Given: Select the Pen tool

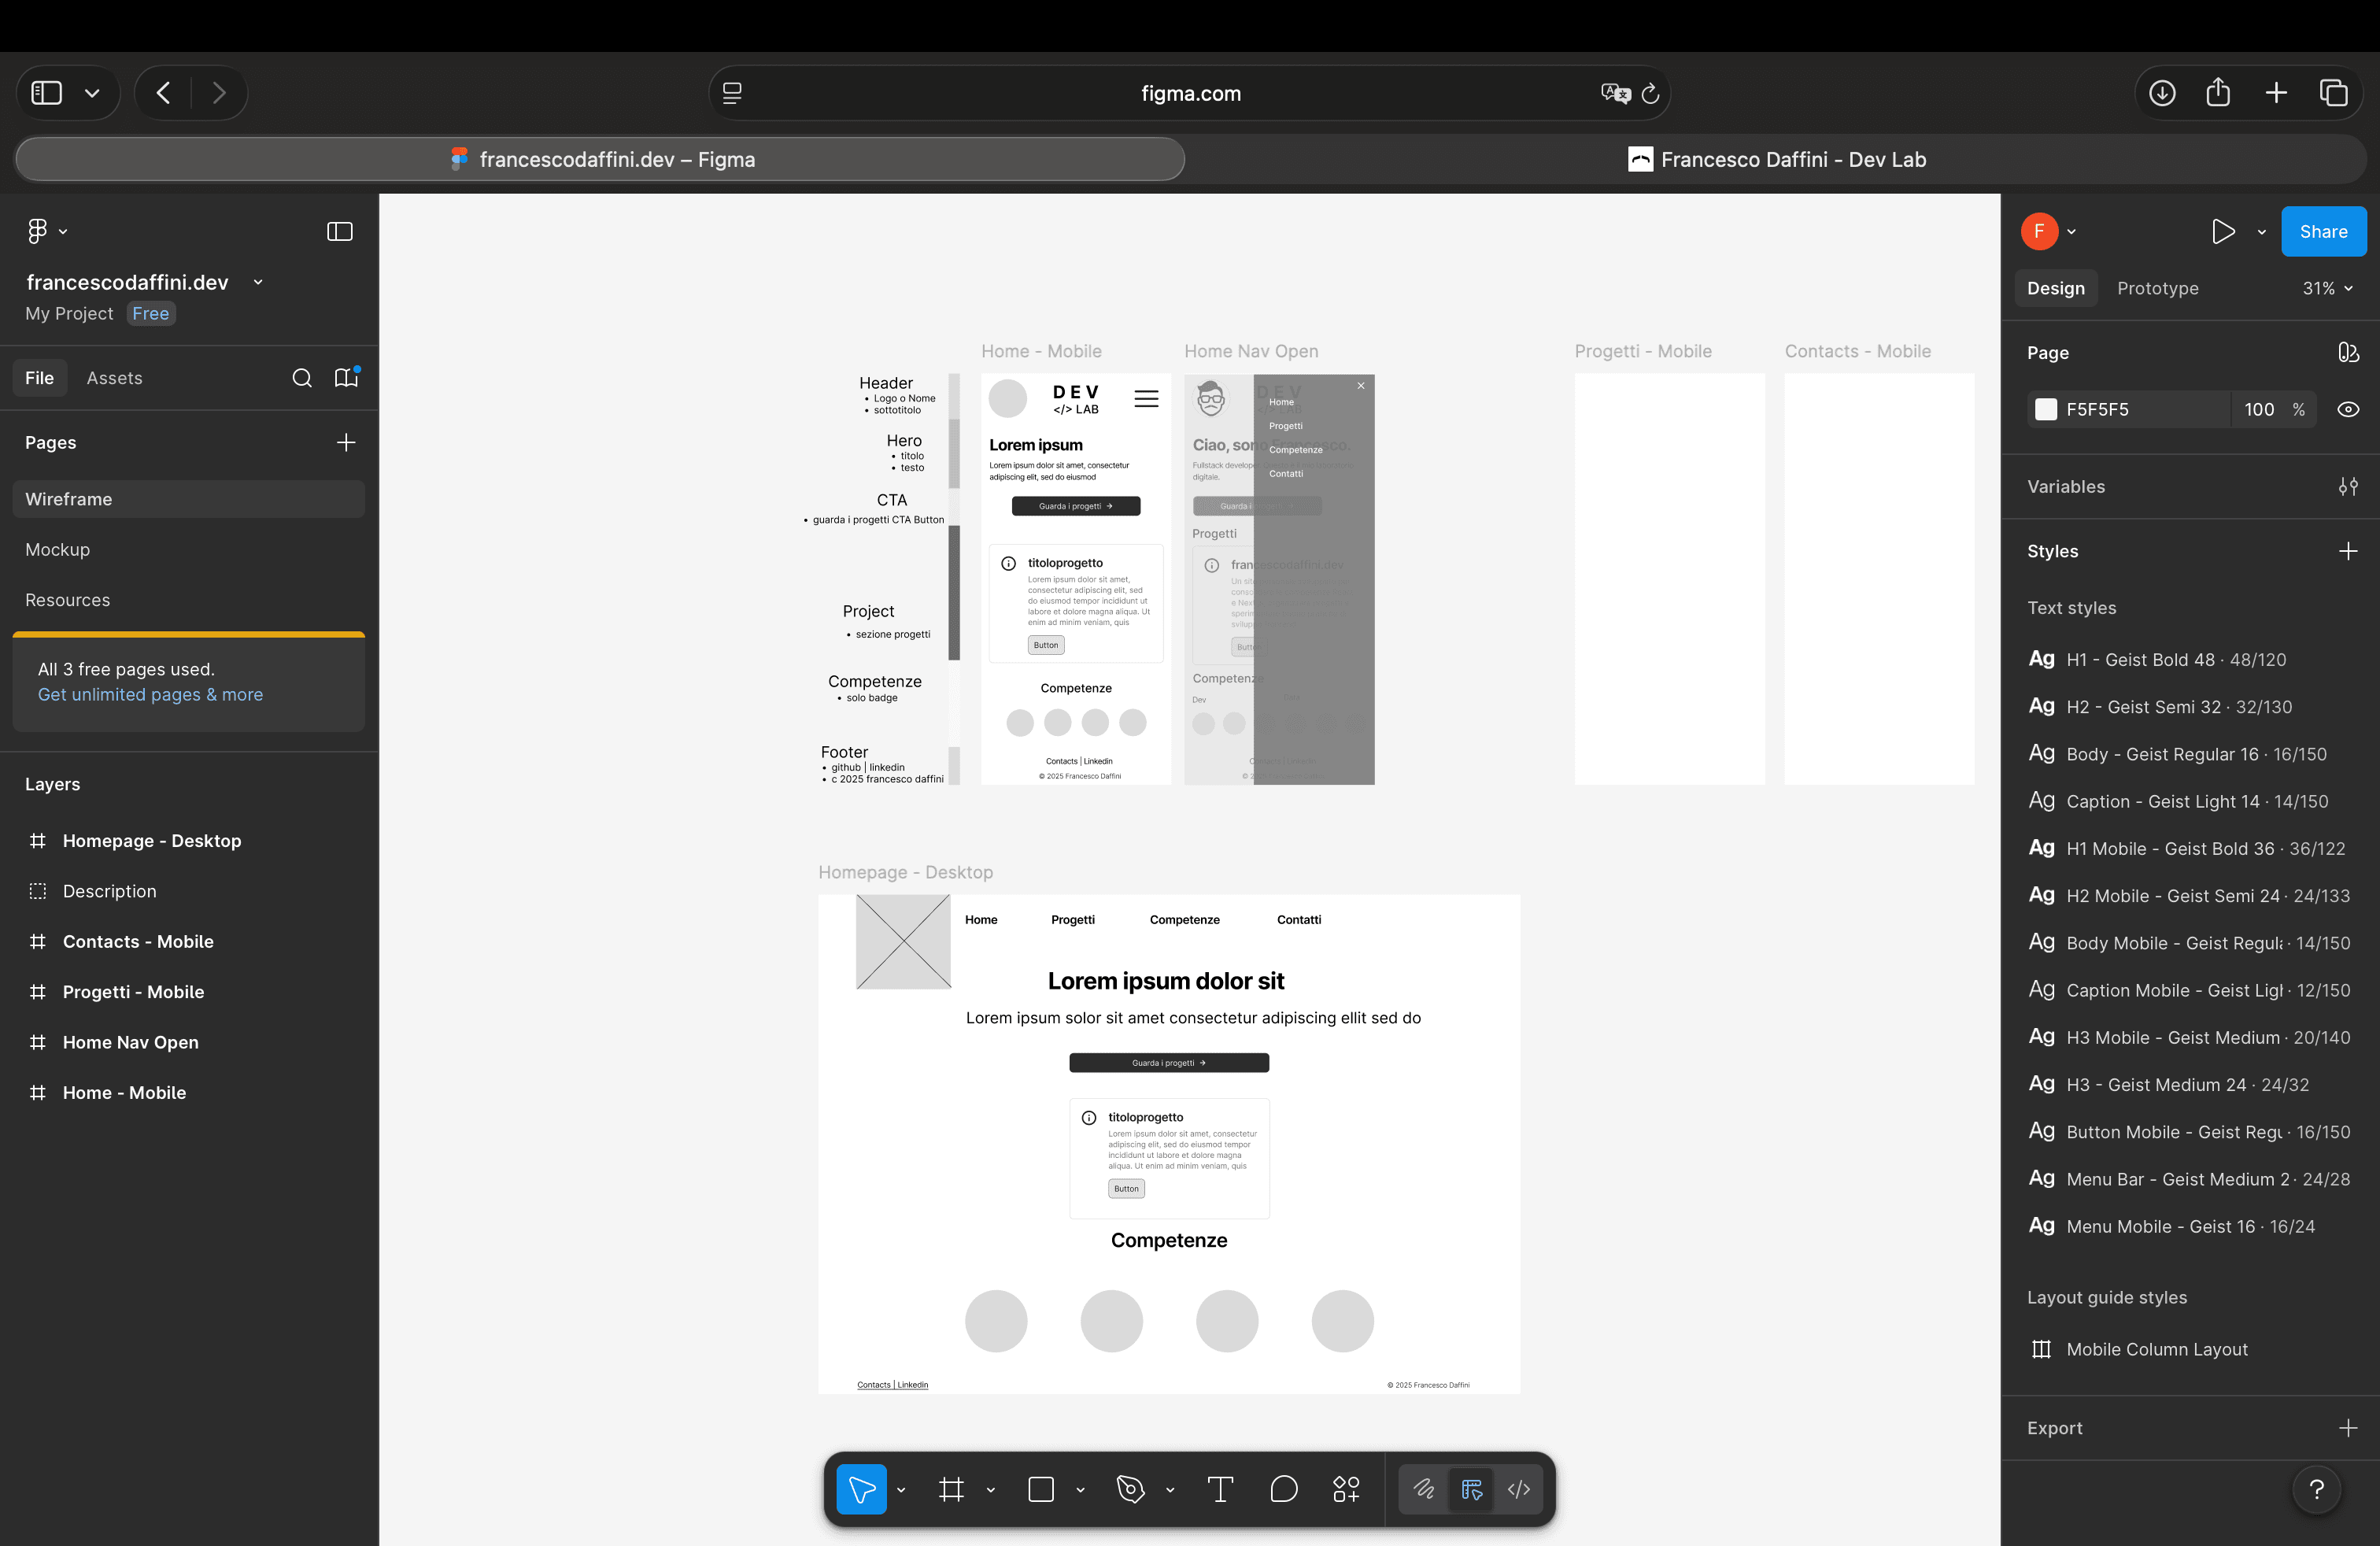Looking at the screenshot, I should tap(1130, 1489).
